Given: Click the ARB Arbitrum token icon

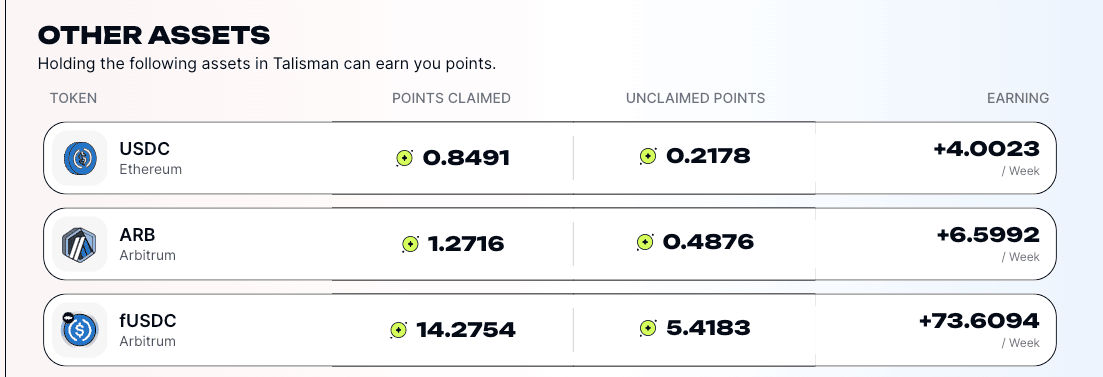Looking at the screenshot, I should pyautogui.click(x=79, y=244).
